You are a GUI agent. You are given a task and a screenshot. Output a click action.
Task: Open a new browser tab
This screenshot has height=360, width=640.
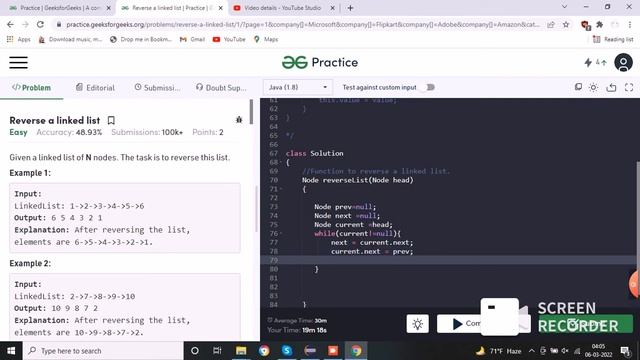(350, 8)
